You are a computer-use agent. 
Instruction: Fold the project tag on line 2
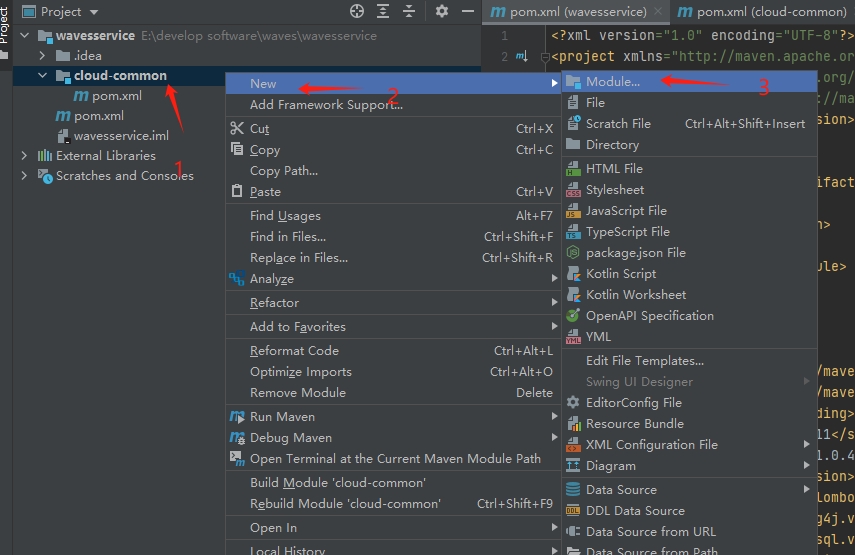pyautogui.click(x=544, y=56)
